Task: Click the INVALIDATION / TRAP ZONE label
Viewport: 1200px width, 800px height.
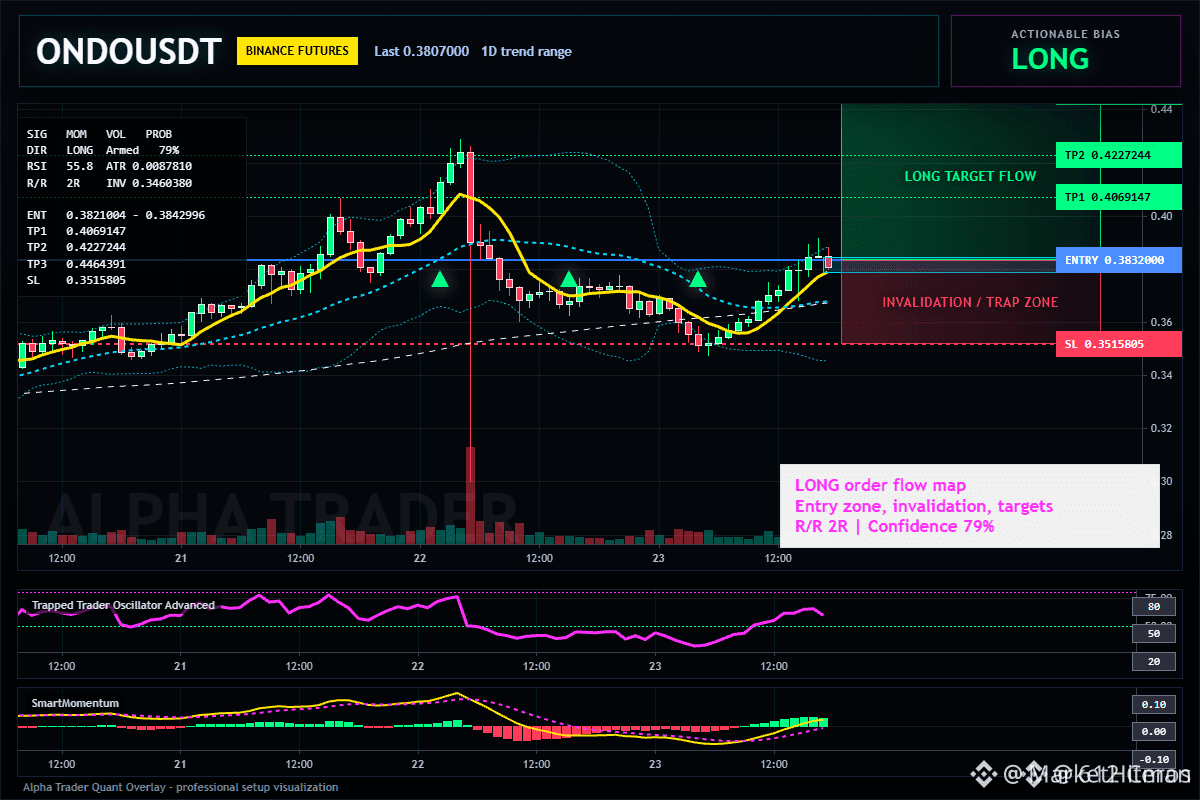Action: click(x=970, y=302)
